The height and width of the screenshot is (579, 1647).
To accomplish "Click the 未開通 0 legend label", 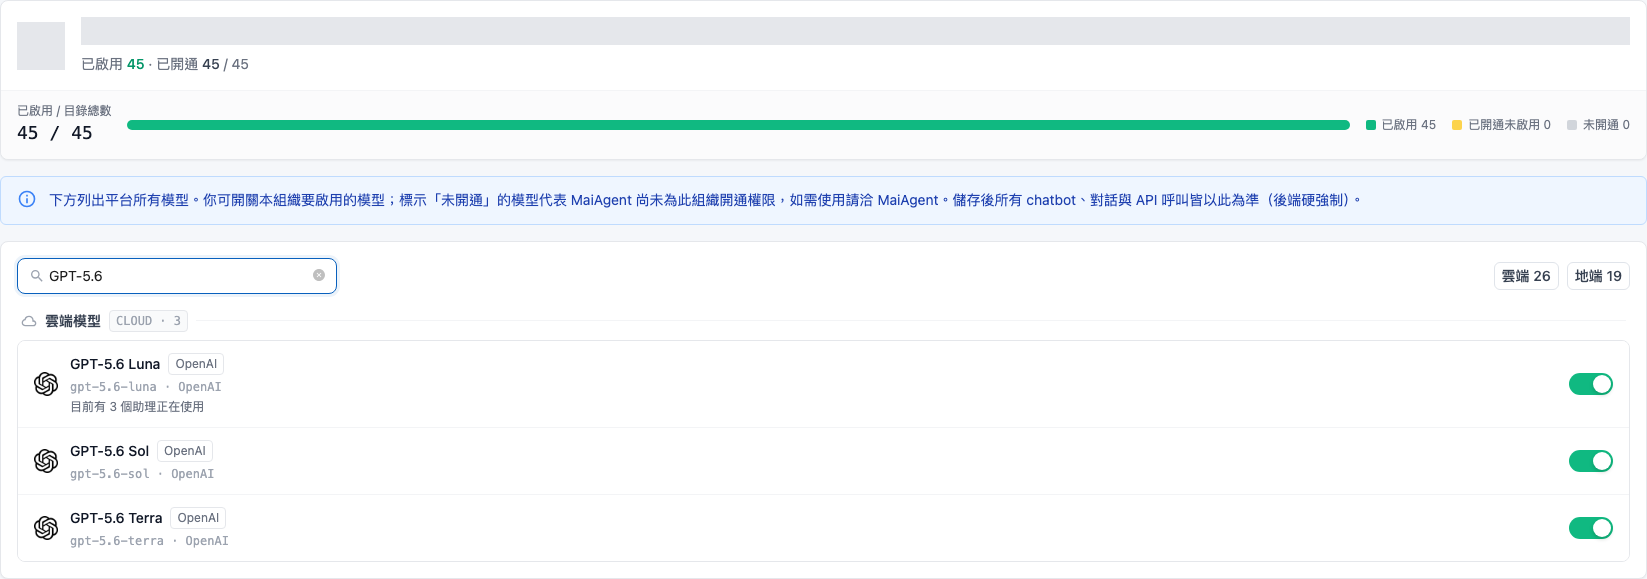I will coord(1606,125).
